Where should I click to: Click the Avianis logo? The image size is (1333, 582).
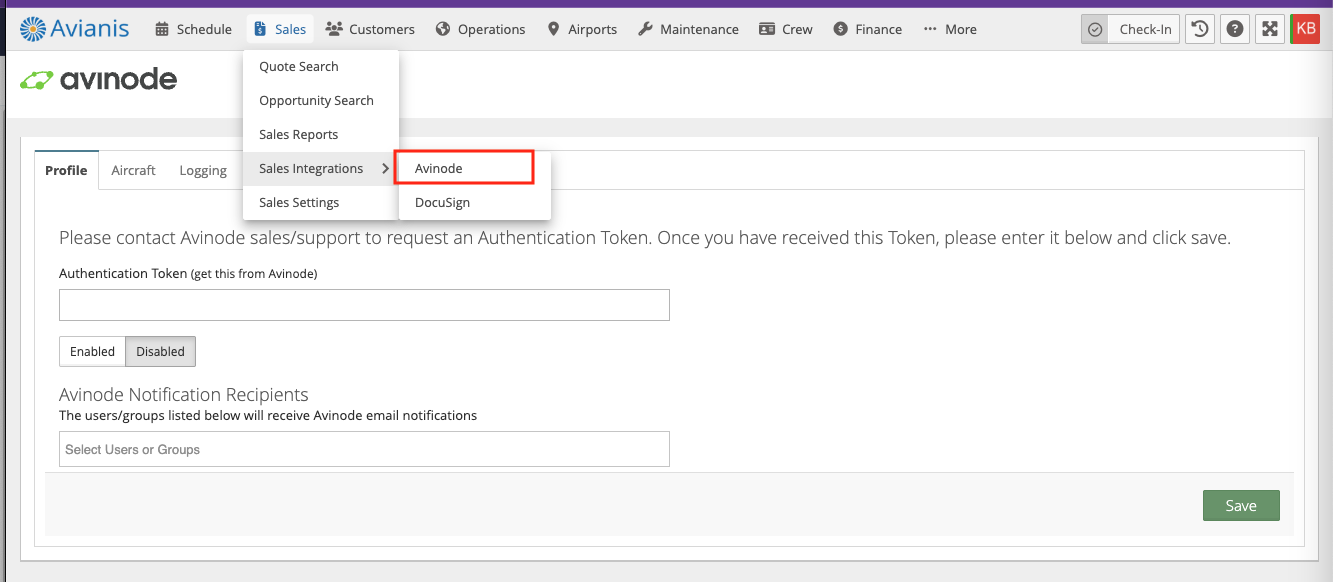point(75,29)
